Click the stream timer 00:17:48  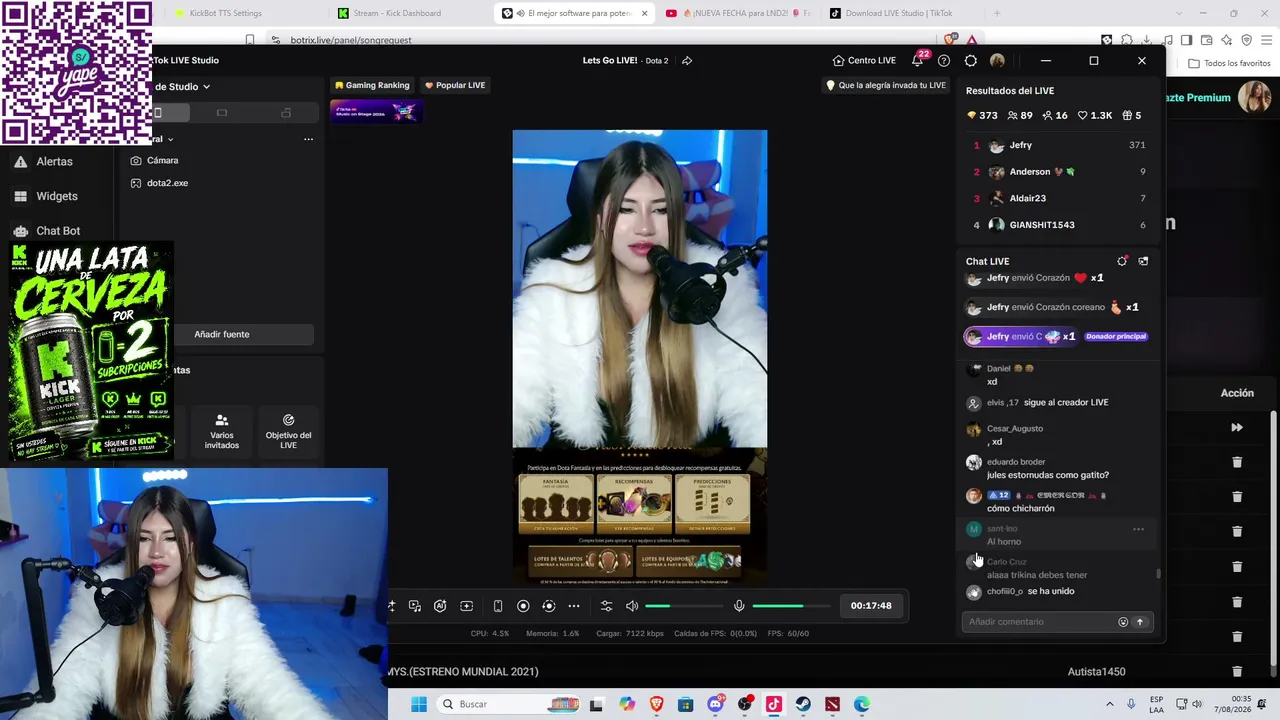pos(871,606)
